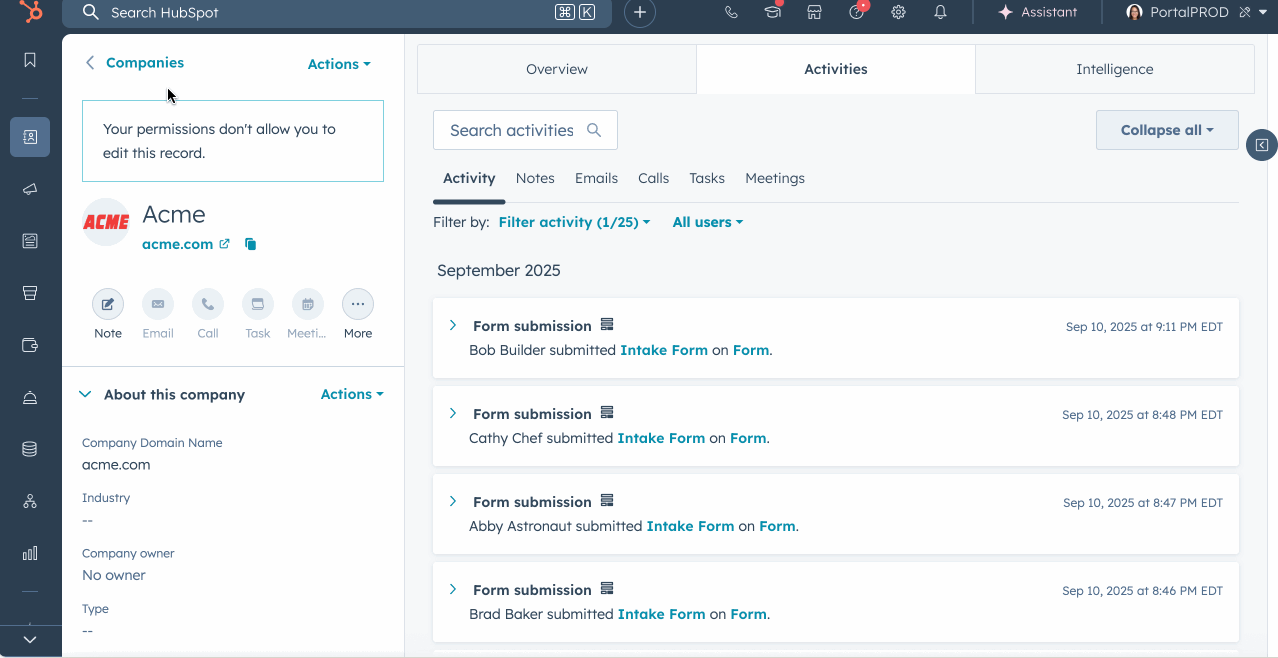1278x658 pixels.
Task: Switch to the Overview tab
Action: [x=557, y=69]
